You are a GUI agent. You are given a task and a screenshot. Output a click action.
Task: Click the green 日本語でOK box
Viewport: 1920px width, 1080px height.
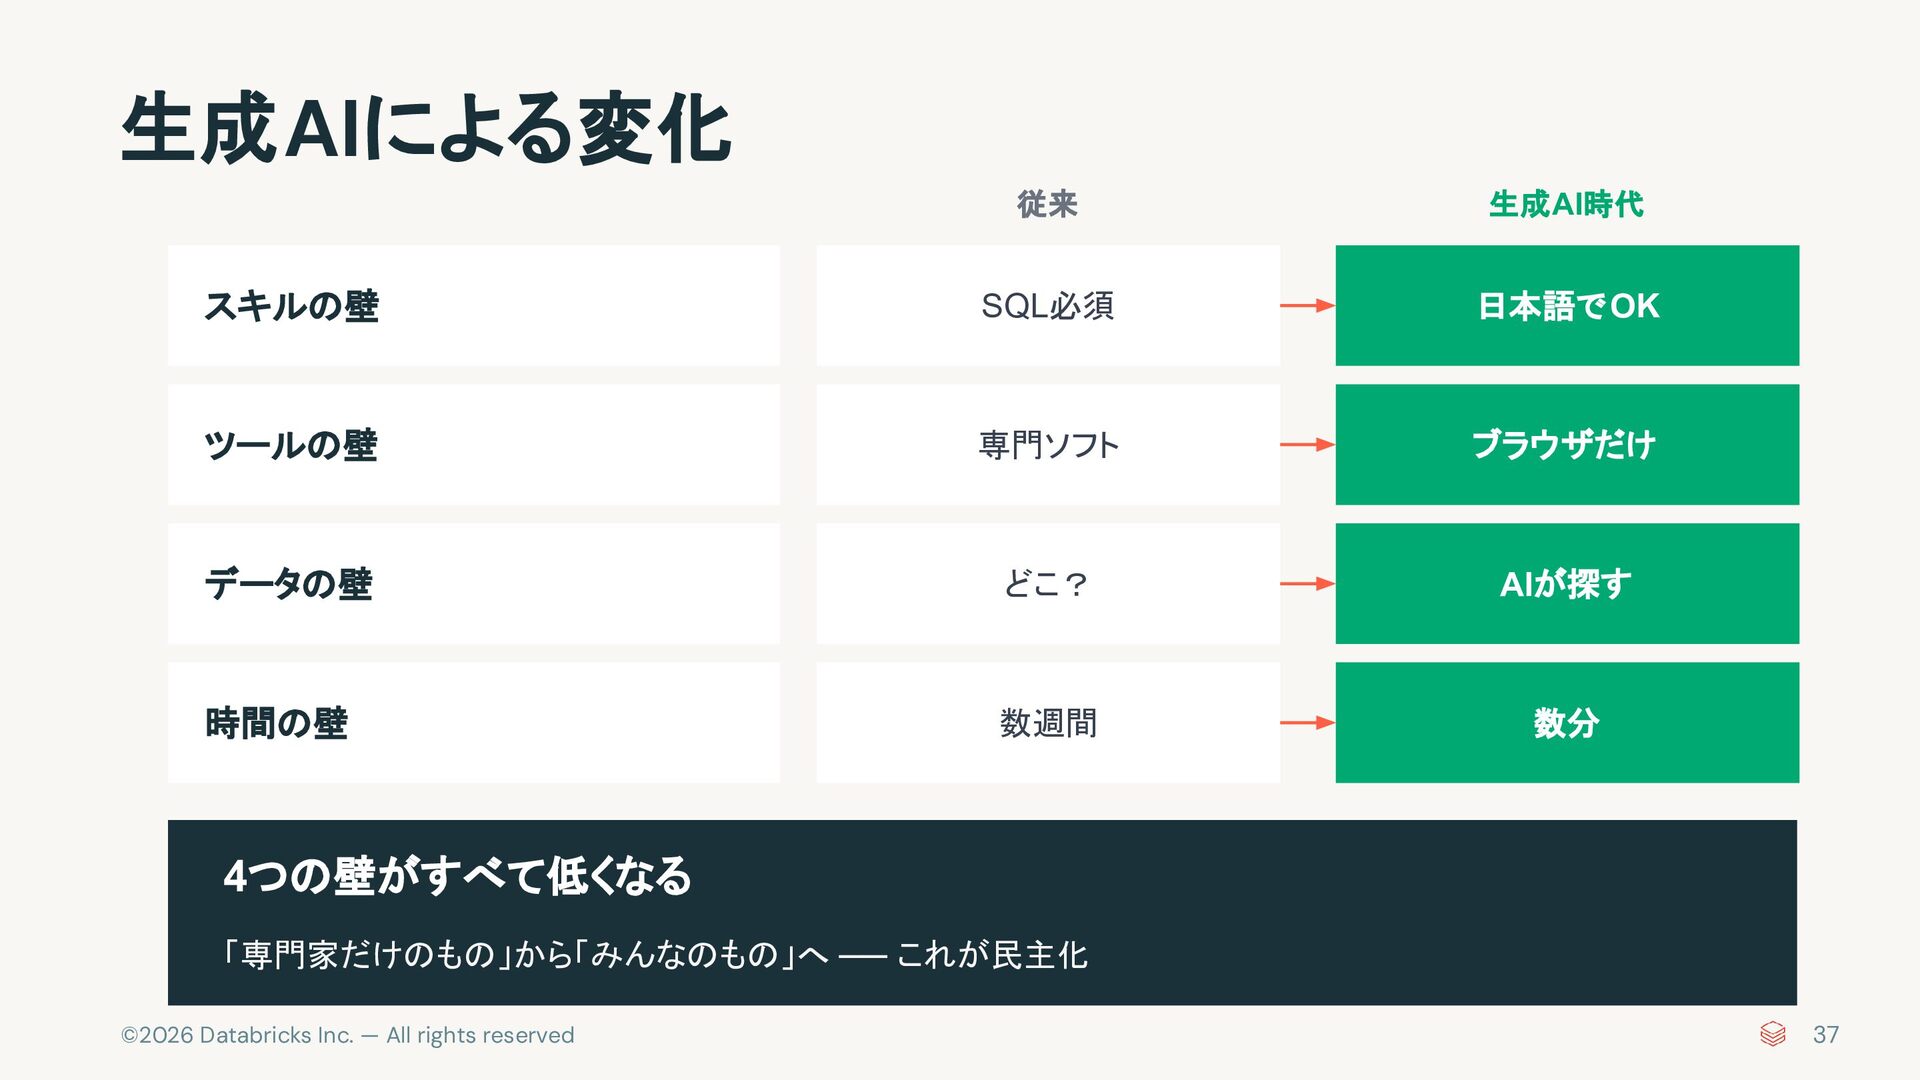tap(1566, 305)
